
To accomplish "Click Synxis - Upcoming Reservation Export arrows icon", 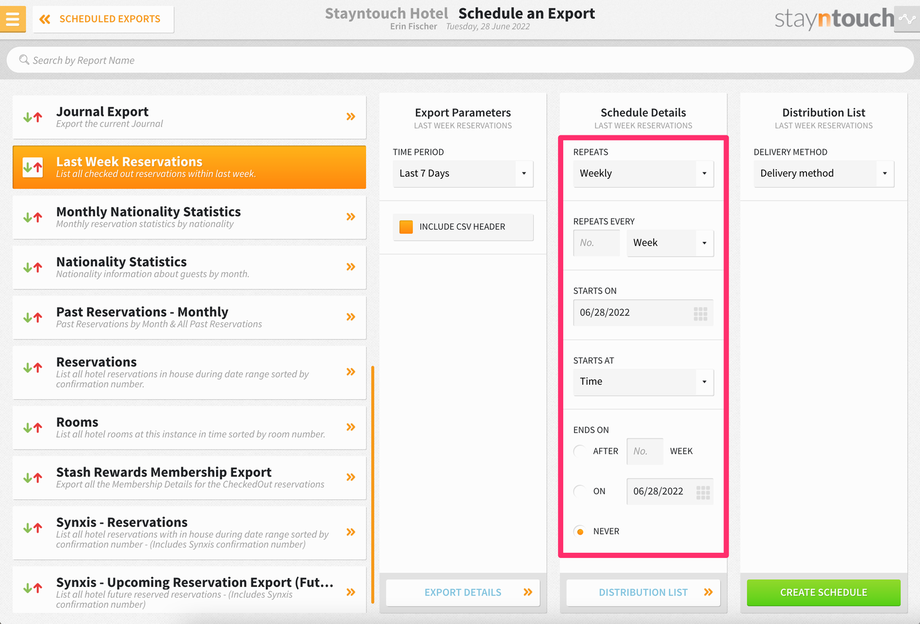I will tap(33, 588).
